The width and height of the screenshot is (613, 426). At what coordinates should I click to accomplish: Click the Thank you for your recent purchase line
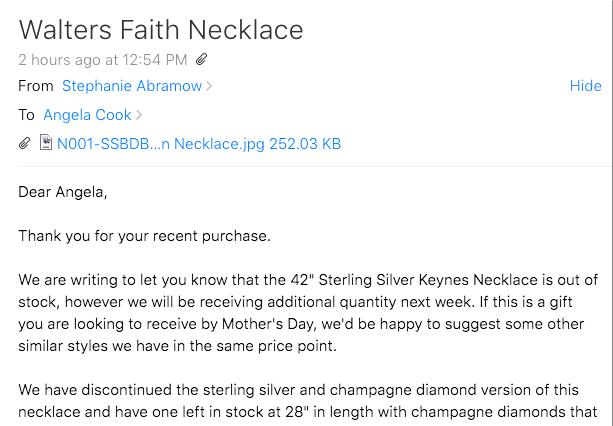(x=144, y=236)
